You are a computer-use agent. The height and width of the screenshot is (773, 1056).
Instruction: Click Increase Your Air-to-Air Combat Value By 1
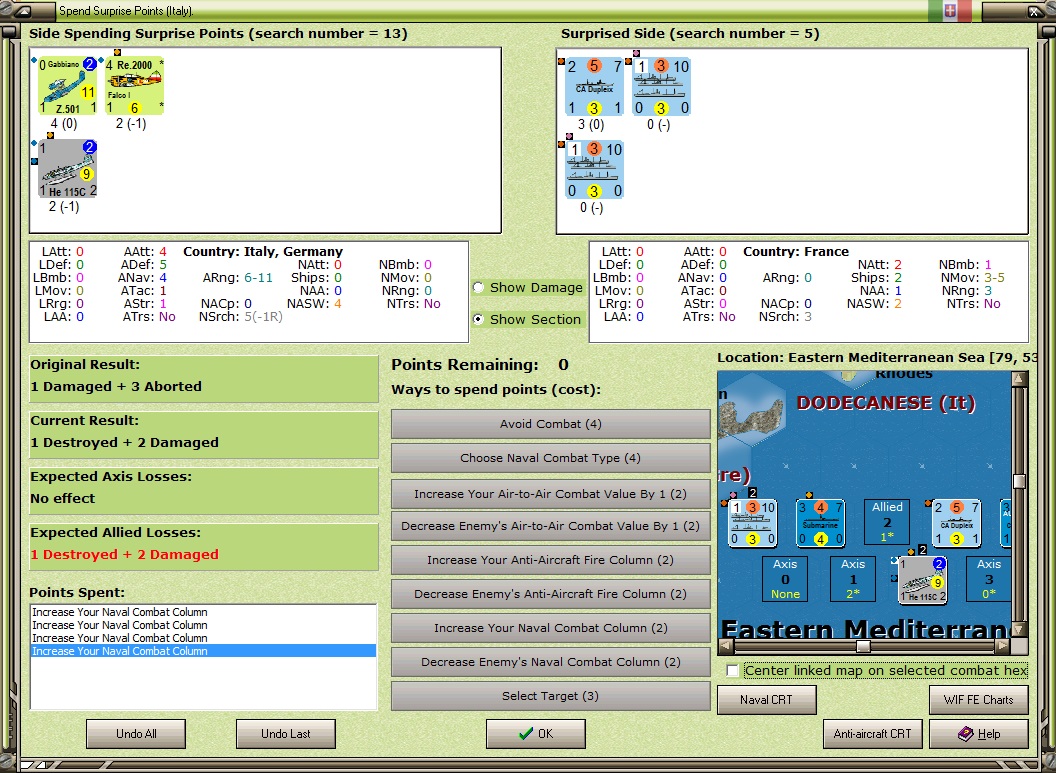tap(550, 494)
